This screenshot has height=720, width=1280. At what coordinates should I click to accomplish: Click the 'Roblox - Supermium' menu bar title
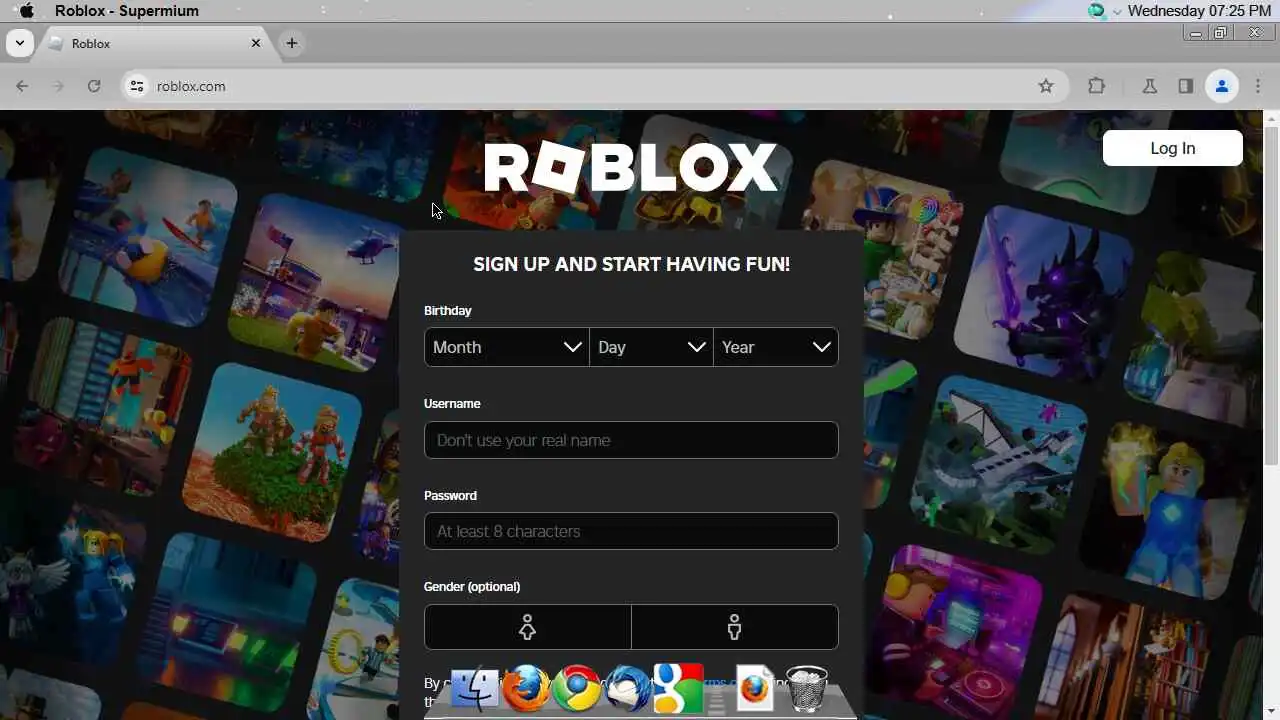pyautogui.click(x=127, y=11)
